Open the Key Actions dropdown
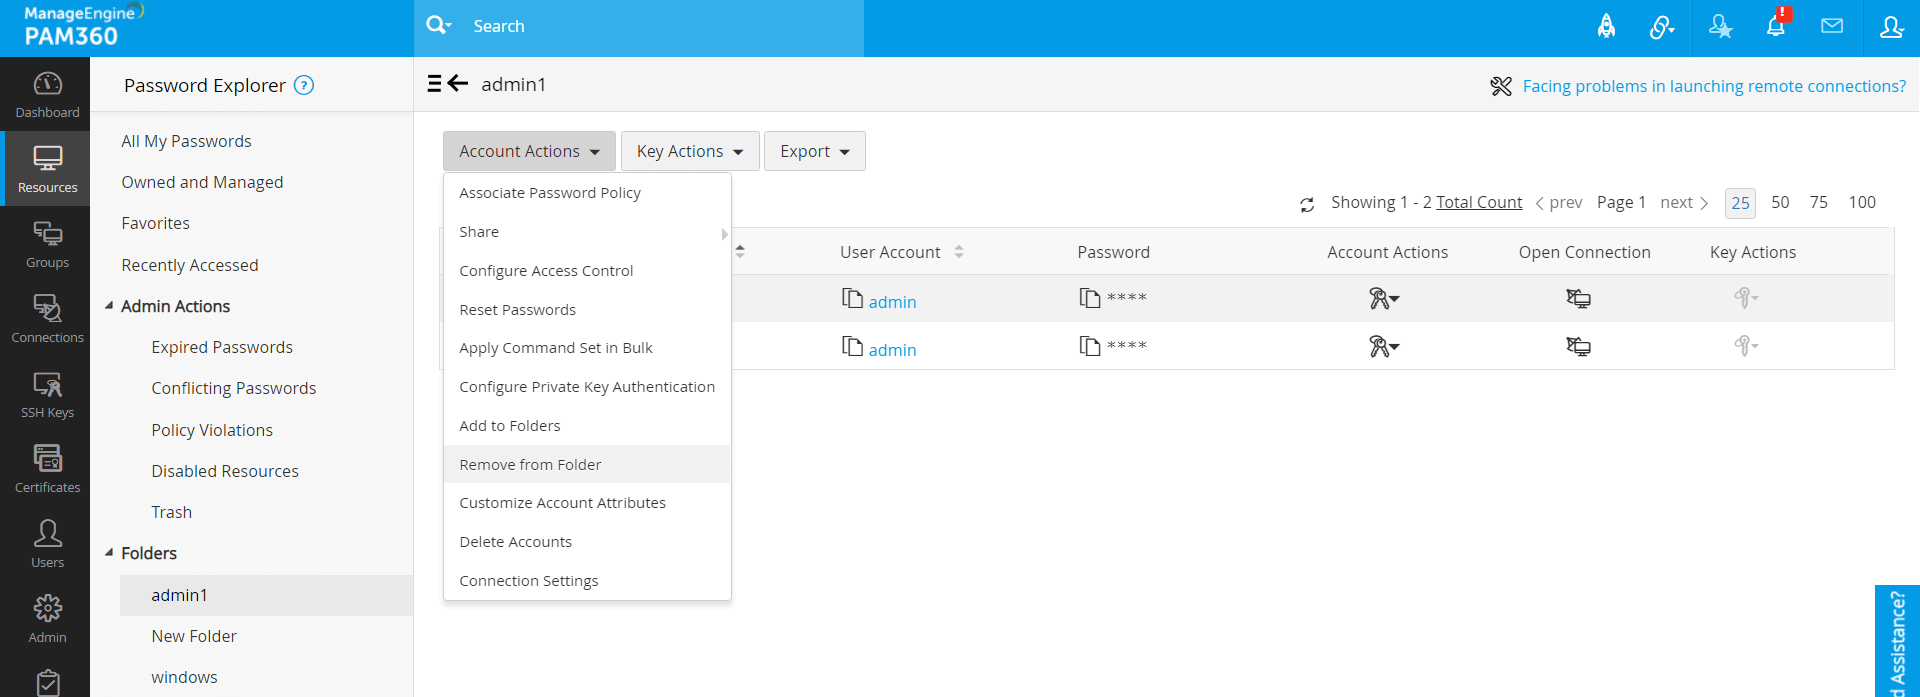This screenshot has height=697, width=1920. [690, 151]
